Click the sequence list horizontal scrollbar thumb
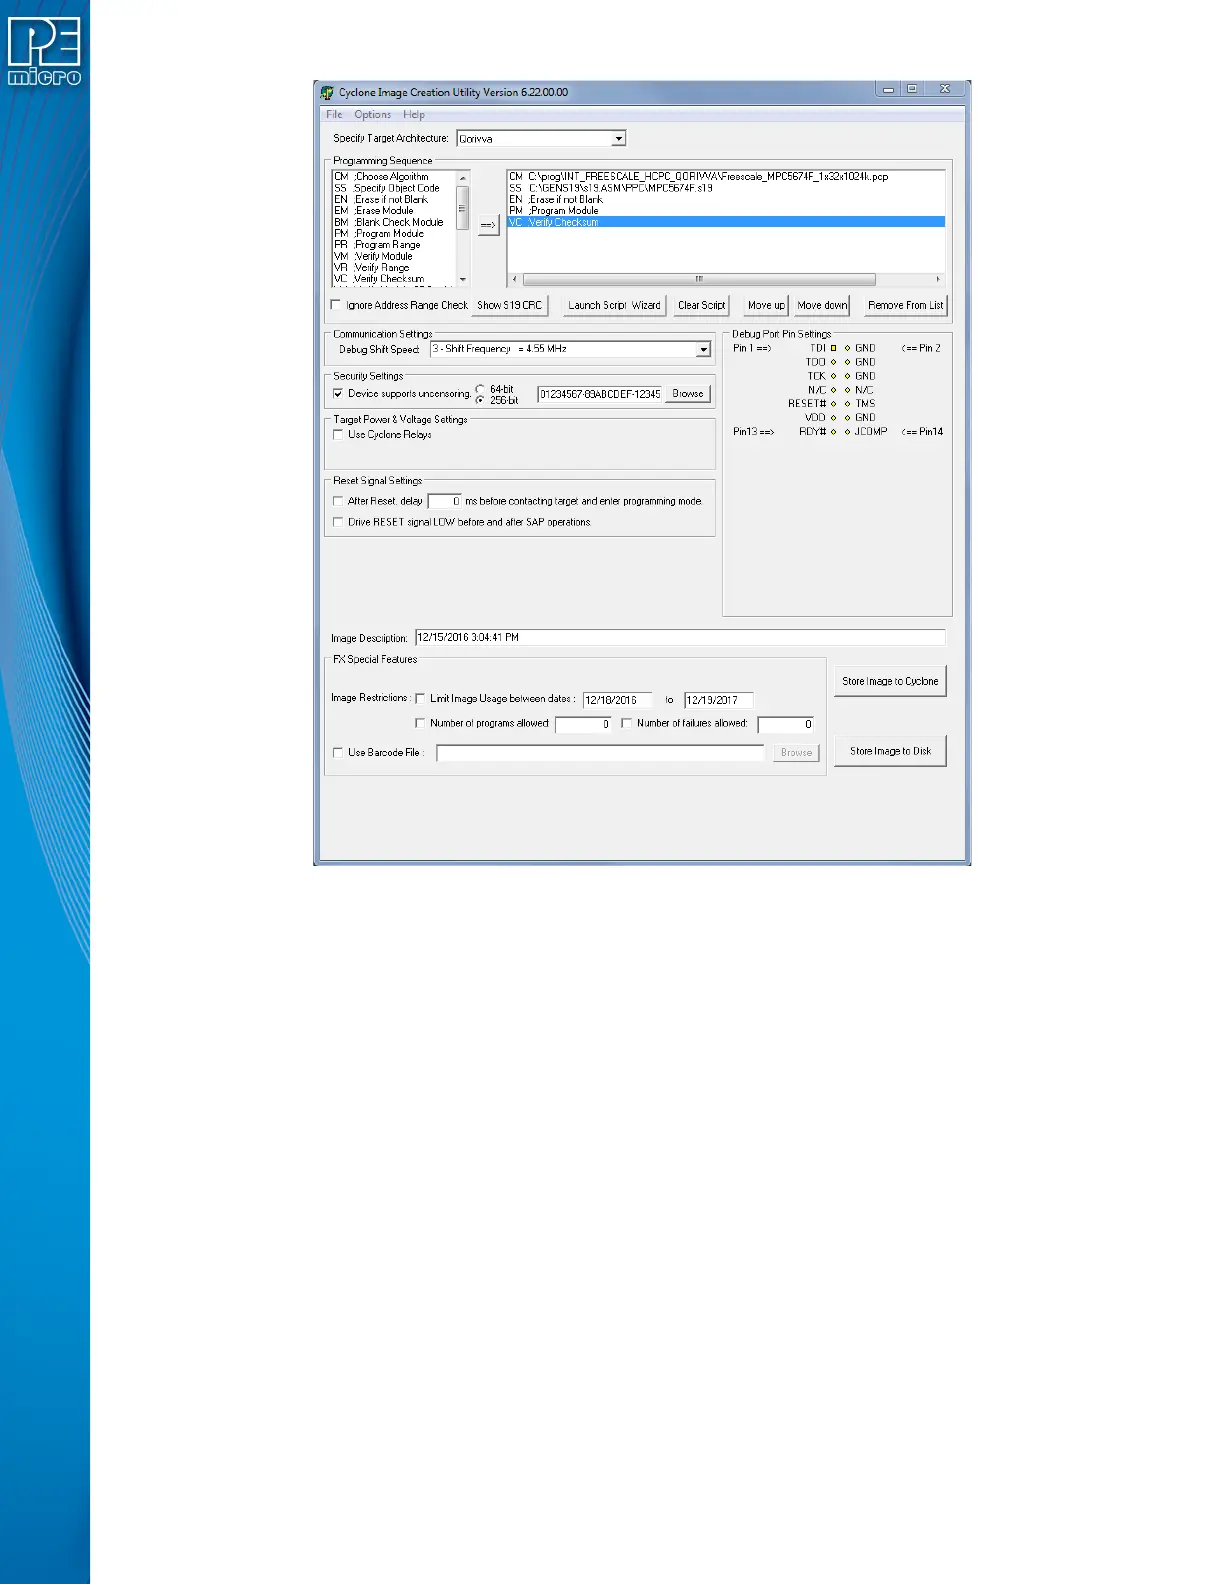 pos(699,279)
